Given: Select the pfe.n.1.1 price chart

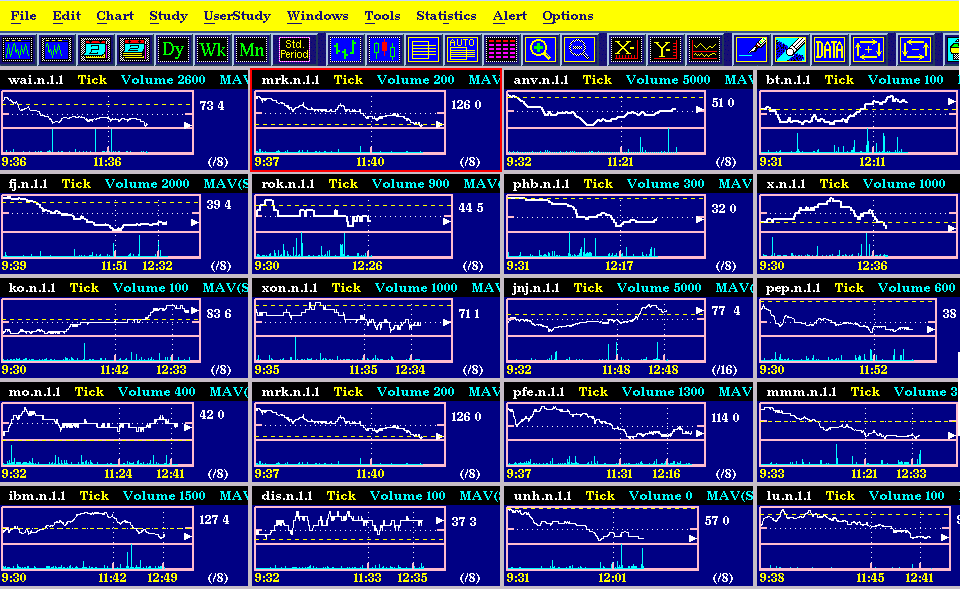Looking at the screenshot, I should [606, 422].
